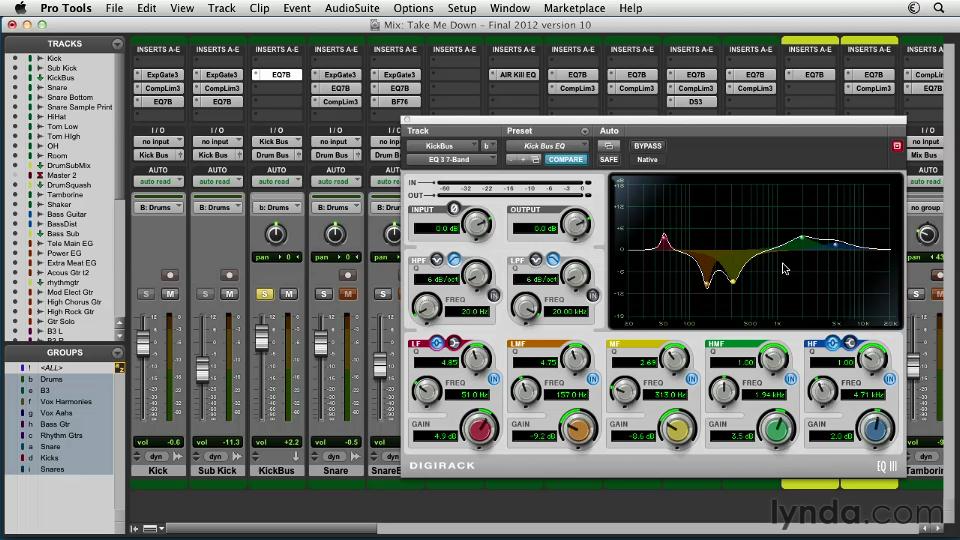Open the TRACKS list menu arrow

117,43
